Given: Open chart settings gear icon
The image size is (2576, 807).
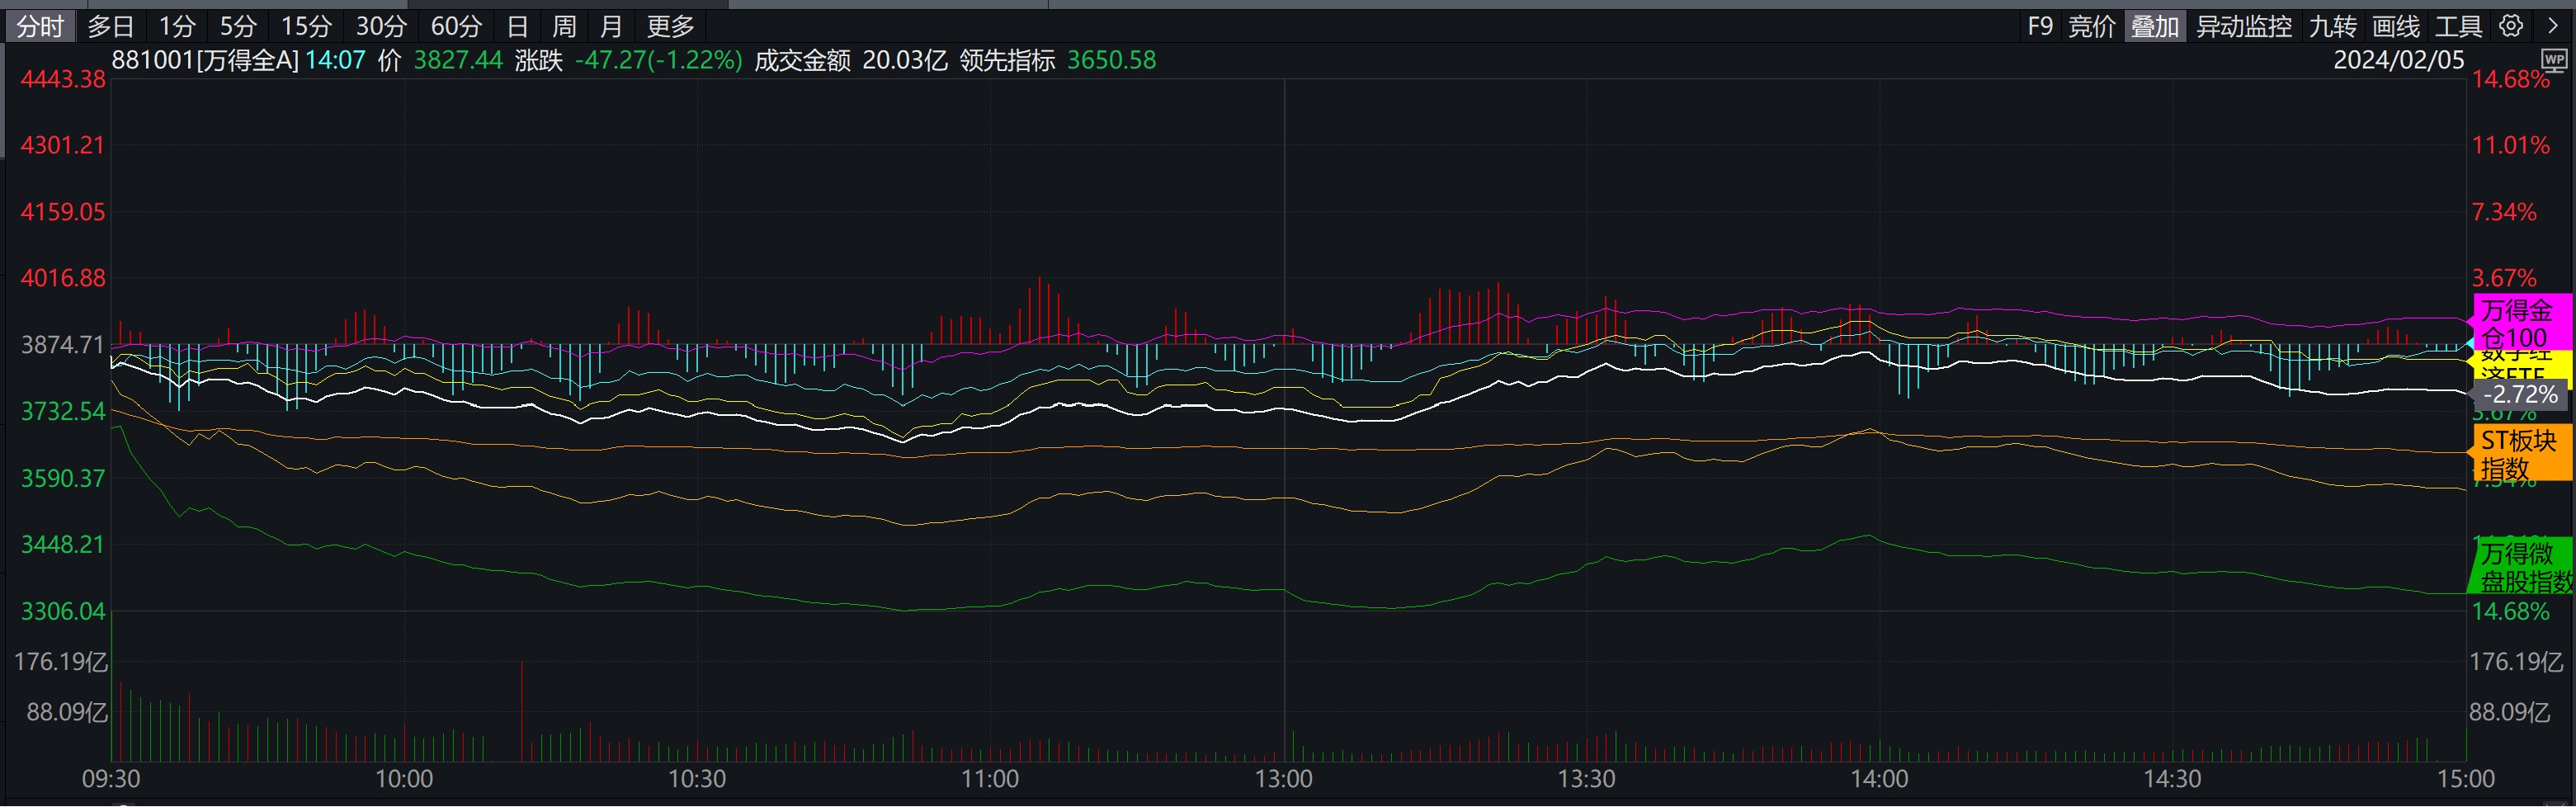Looking at the screenshot, I should (2510, 26).
